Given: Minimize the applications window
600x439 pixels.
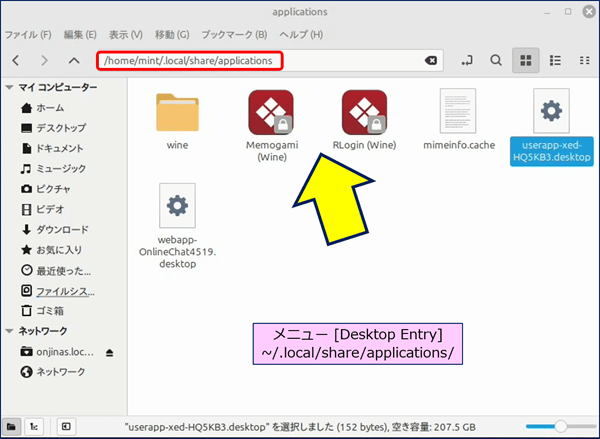Looking at the screenshot, I should (547, 12).
